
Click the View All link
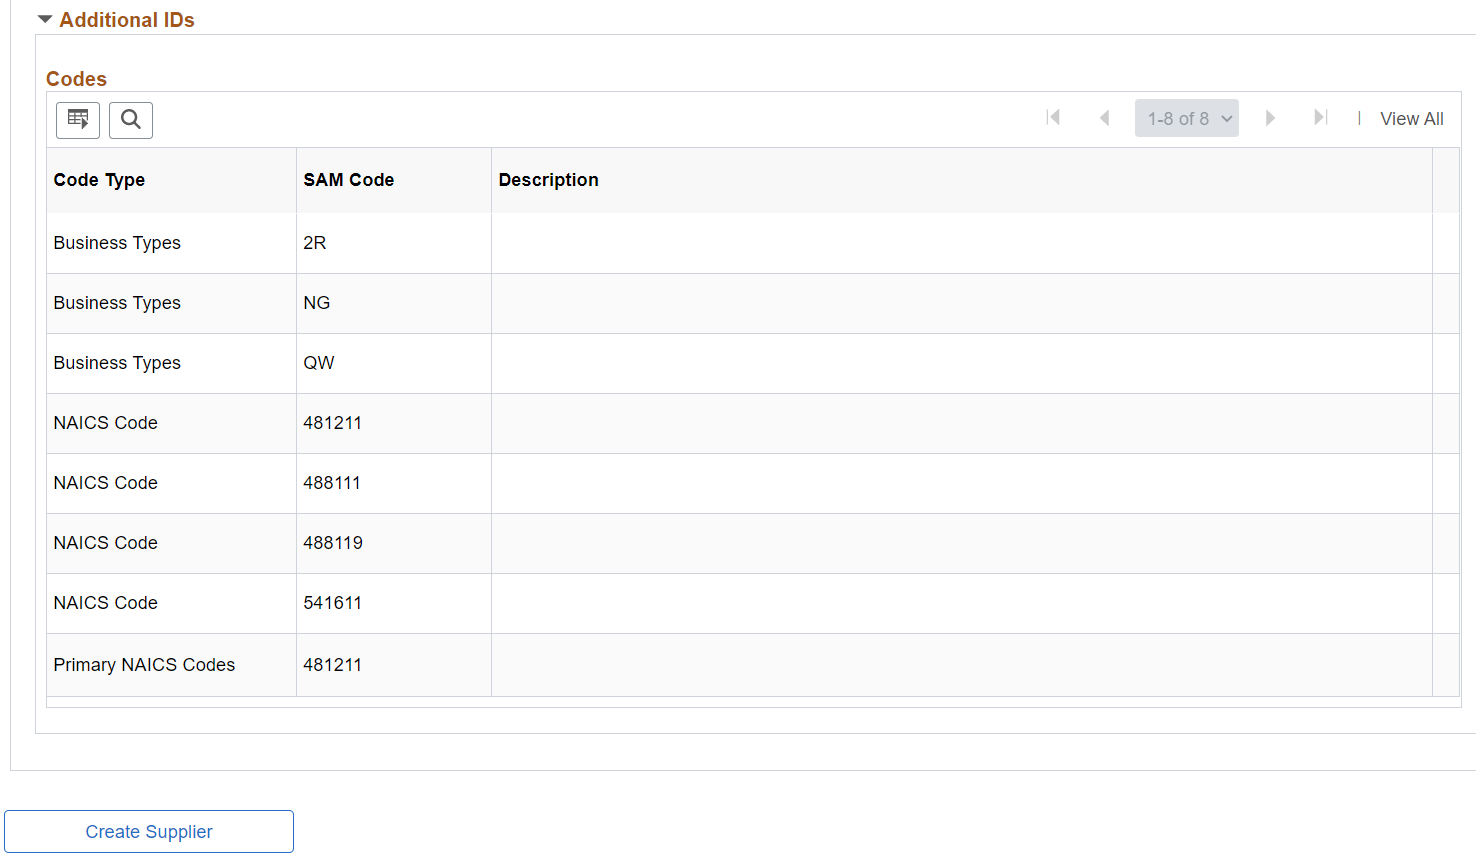pos(1412,119)
